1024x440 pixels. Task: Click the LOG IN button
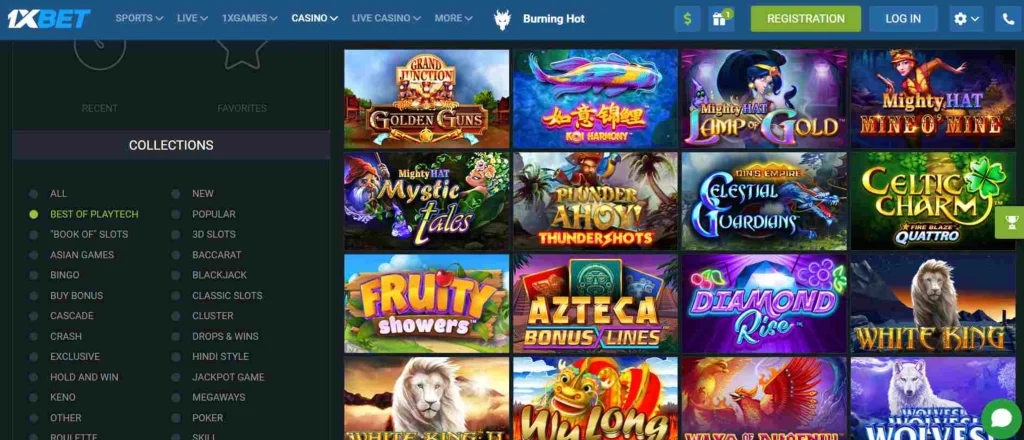point(903,19)
